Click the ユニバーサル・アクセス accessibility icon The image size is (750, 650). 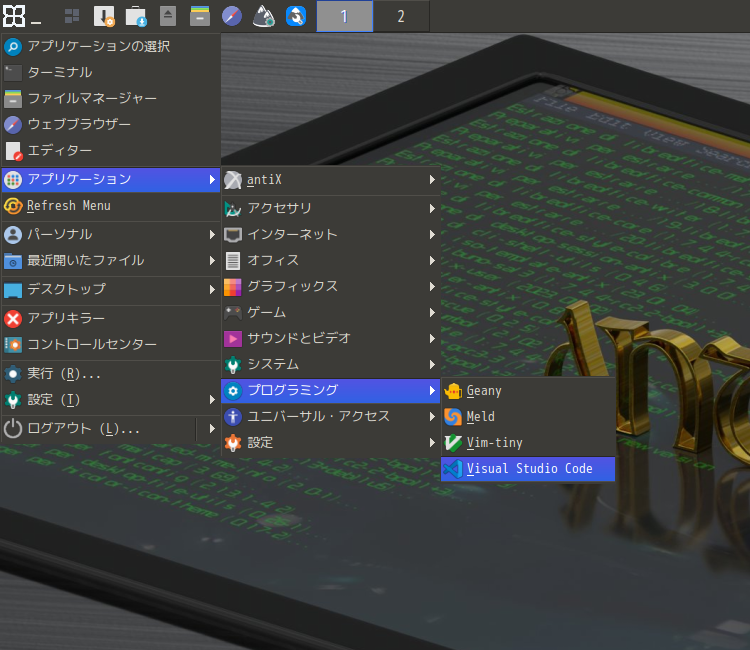233,417
